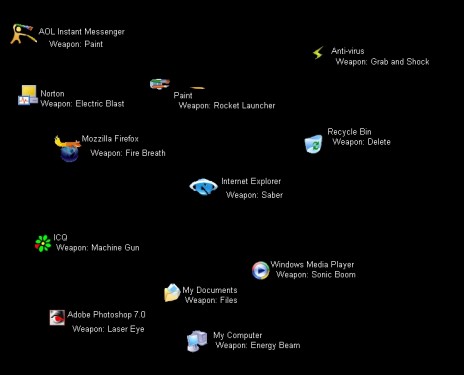Image resolution: width=464 pixels, height=375 pixels.
Task: Click the Norton icon
Action: point(28,95)
